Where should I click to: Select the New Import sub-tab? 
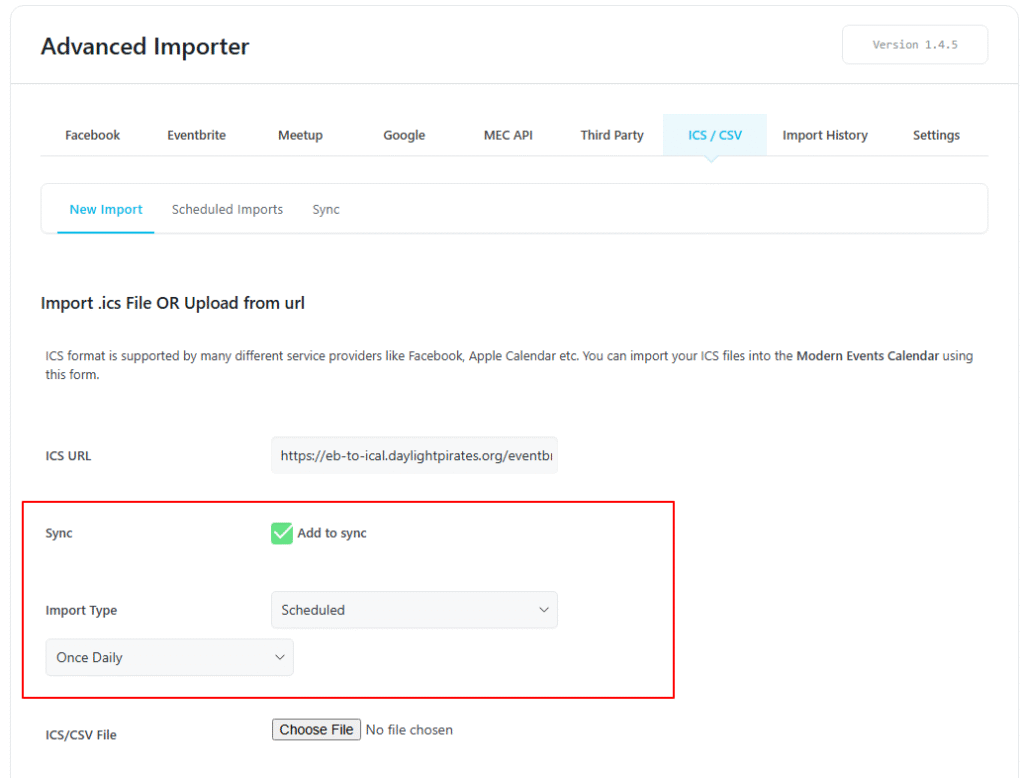(106, 209)
